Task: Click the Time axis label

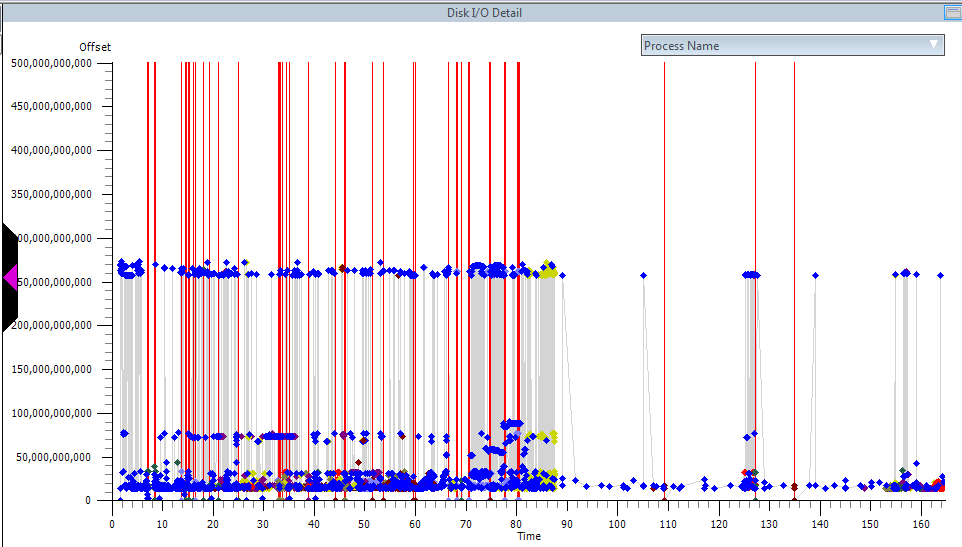Action: point(529,537)
